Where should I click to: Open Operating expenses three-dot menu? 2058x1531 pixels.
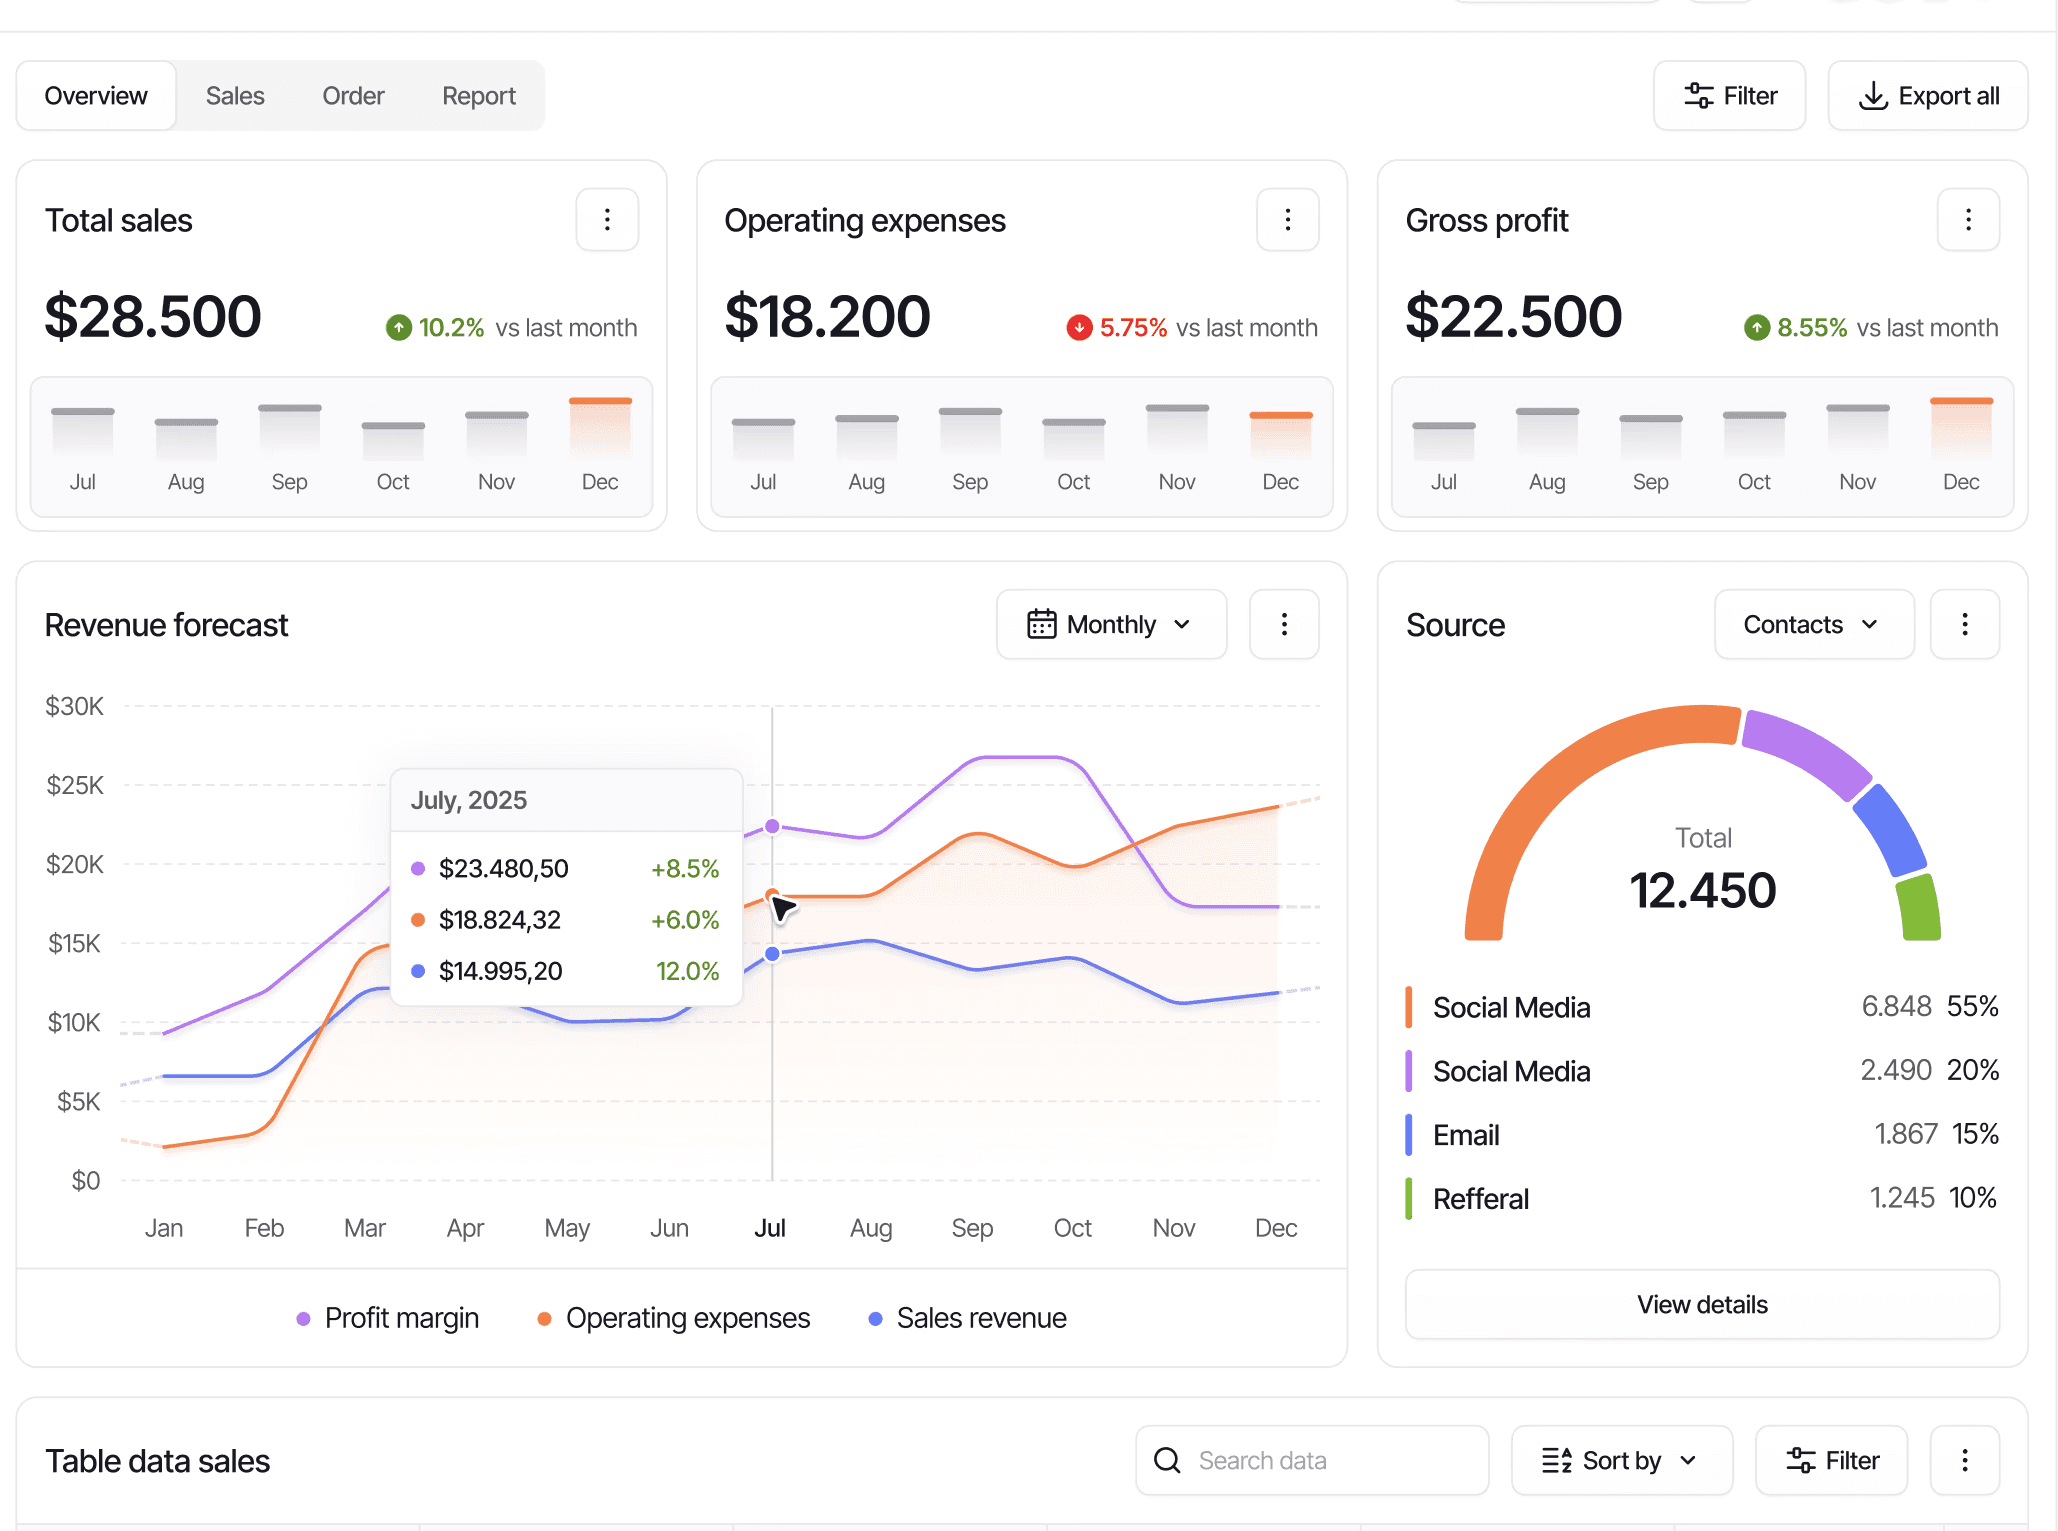pyautogui.click(x=1287, y=220)
